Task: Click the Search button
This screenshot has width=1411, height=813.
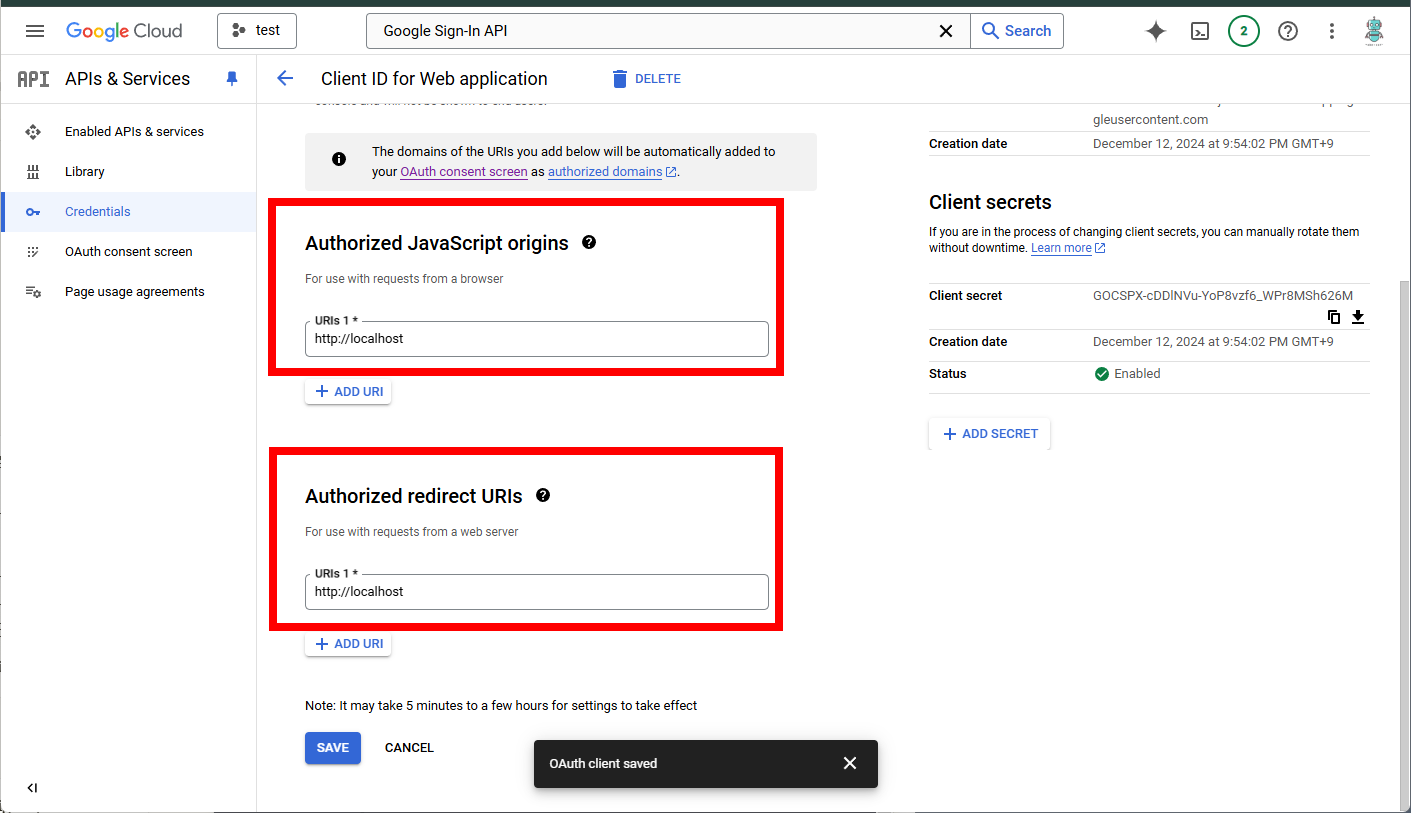Action: point(1016,31)
